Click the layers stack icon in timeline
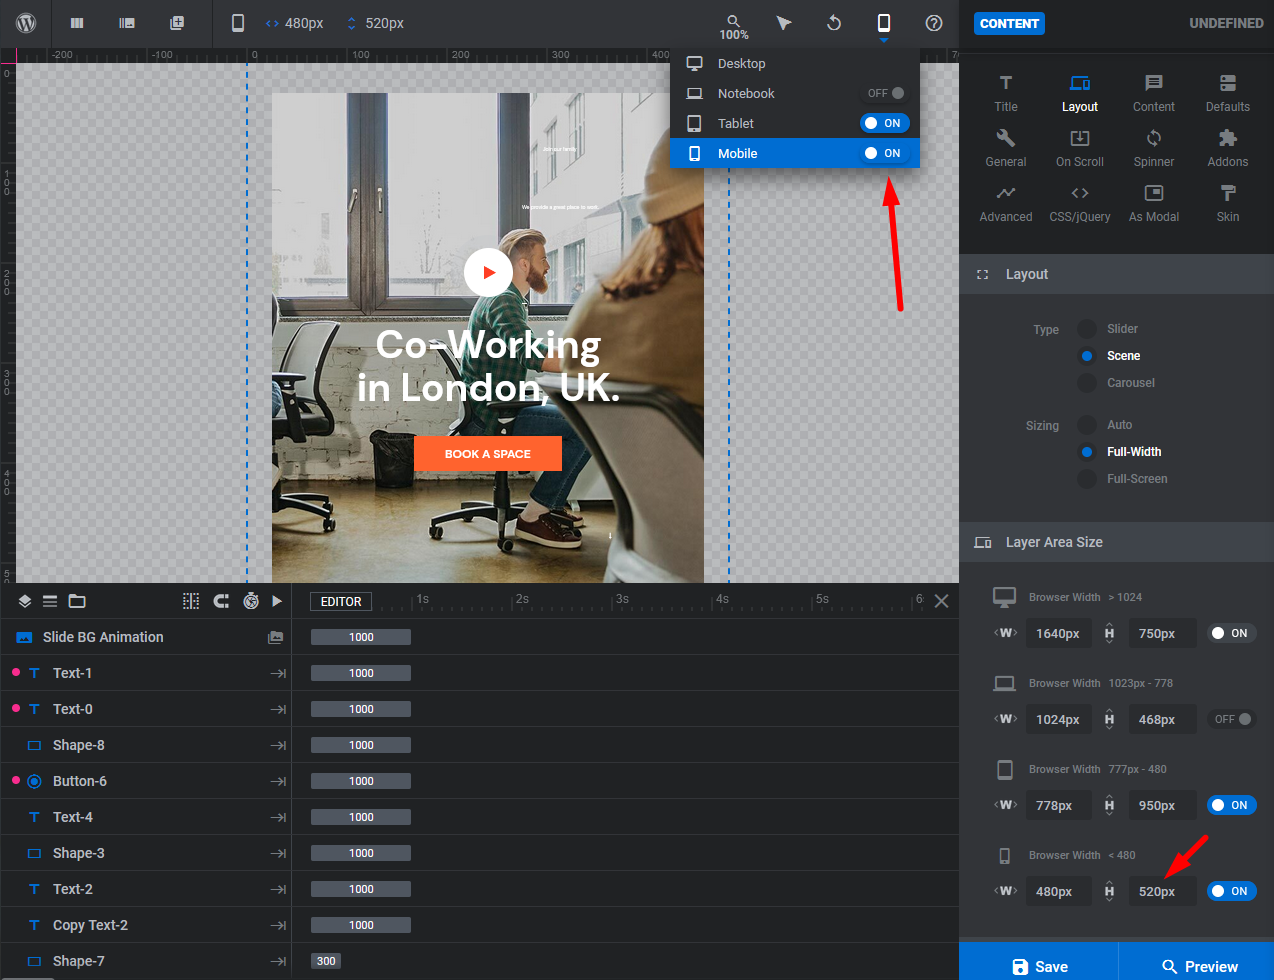Viewport: 1274px width, 980px height. point(25,601)
